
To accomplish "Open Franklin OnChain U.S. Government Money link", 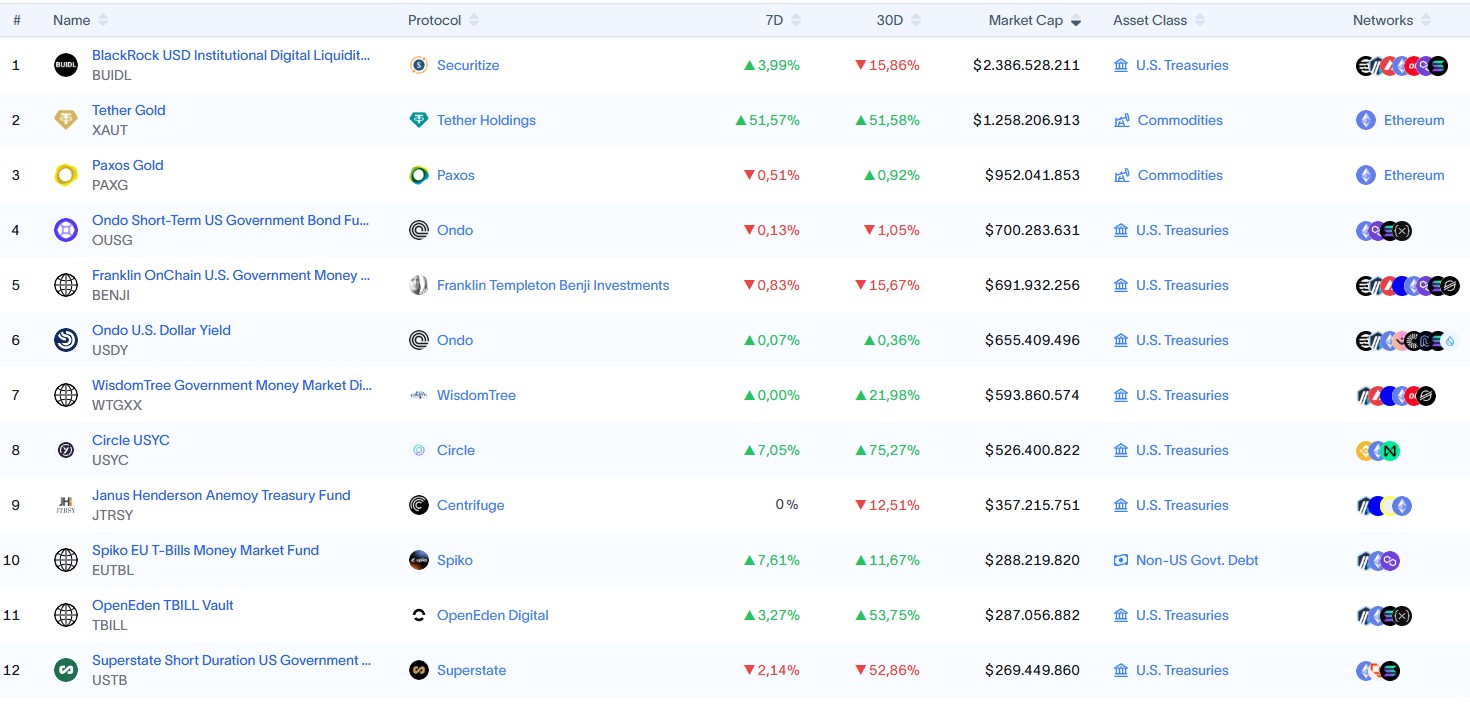I will pos(231,276).
